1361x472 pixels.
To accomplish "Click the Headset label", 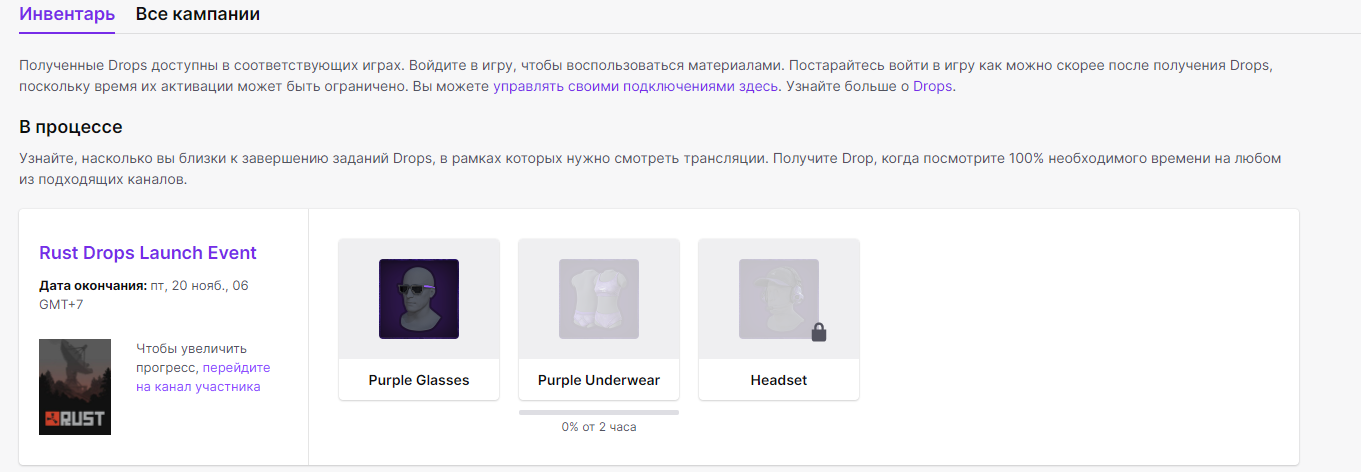I will (779, 380).
